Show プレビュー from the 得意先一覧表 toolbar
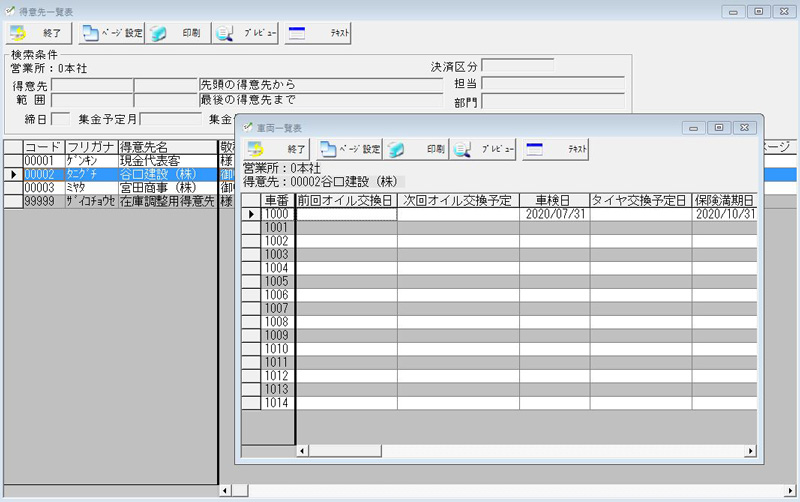The image size is (800, 502). (246, 32)
